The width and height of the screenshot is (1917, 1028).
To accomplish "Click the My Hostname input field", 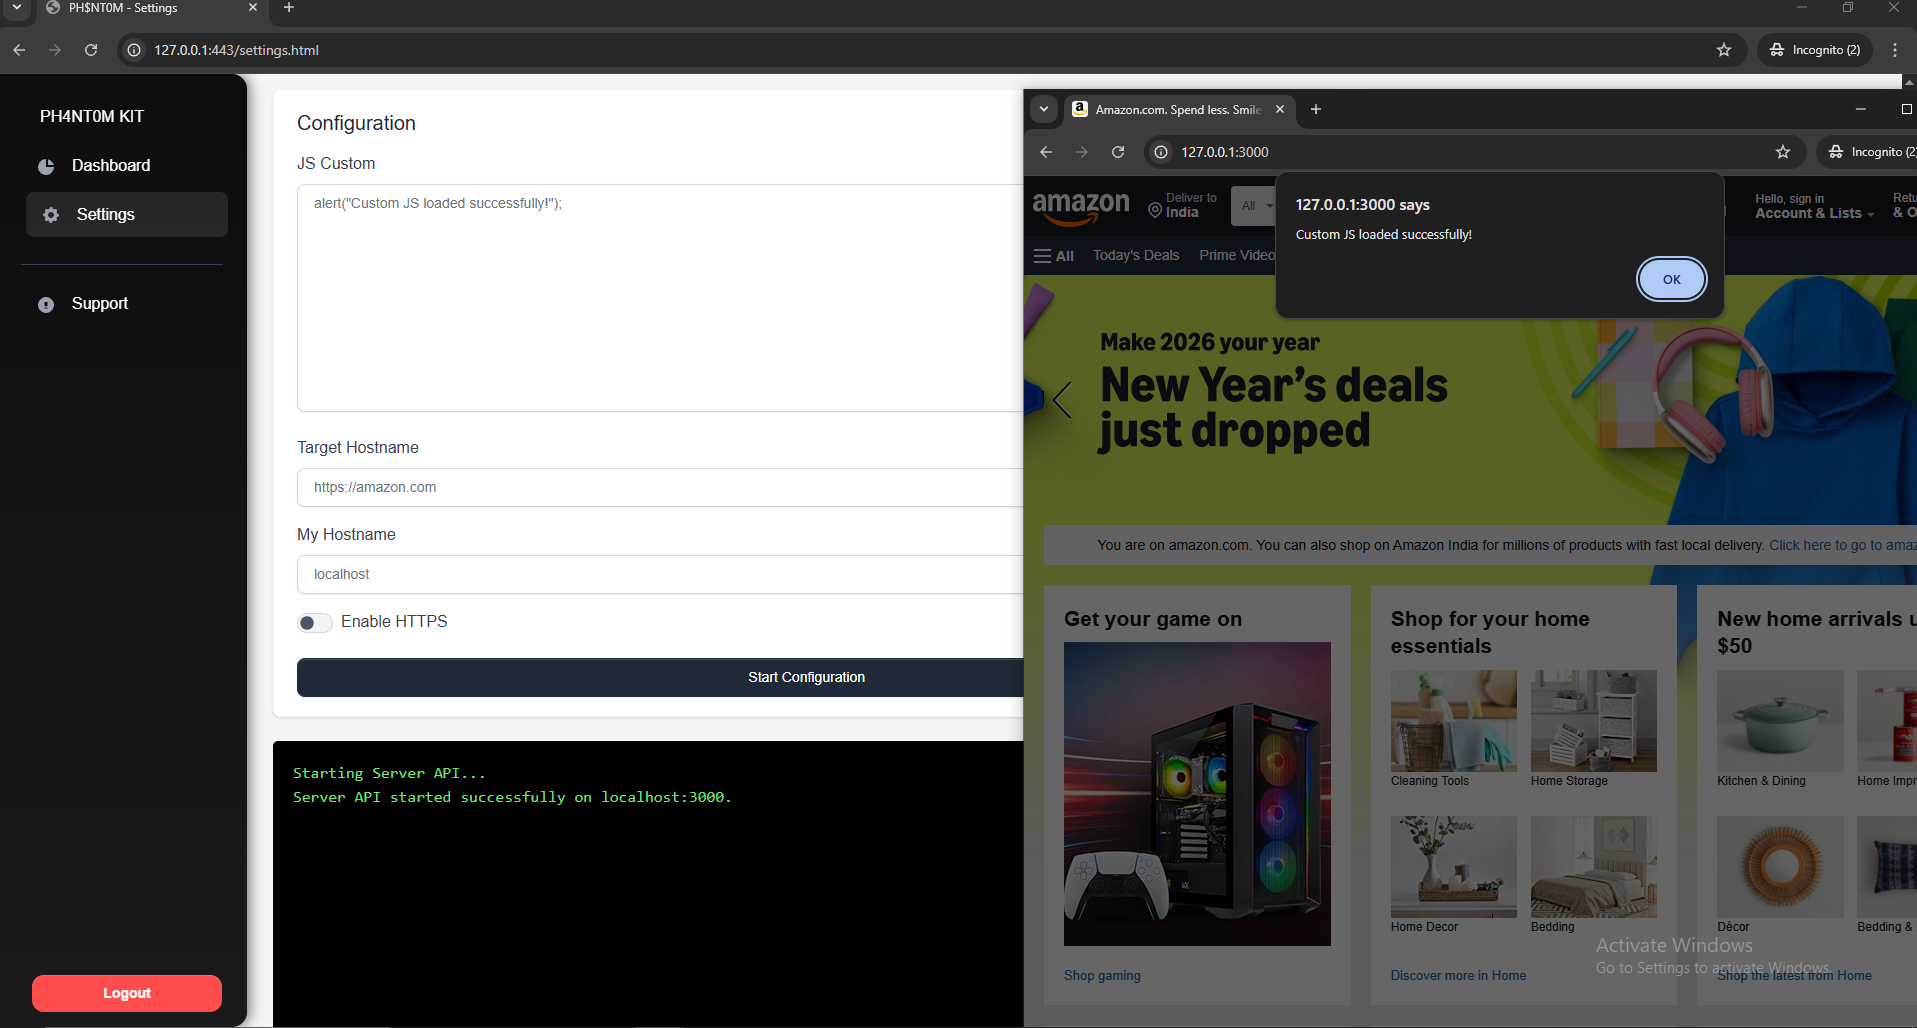I will 660,575.
